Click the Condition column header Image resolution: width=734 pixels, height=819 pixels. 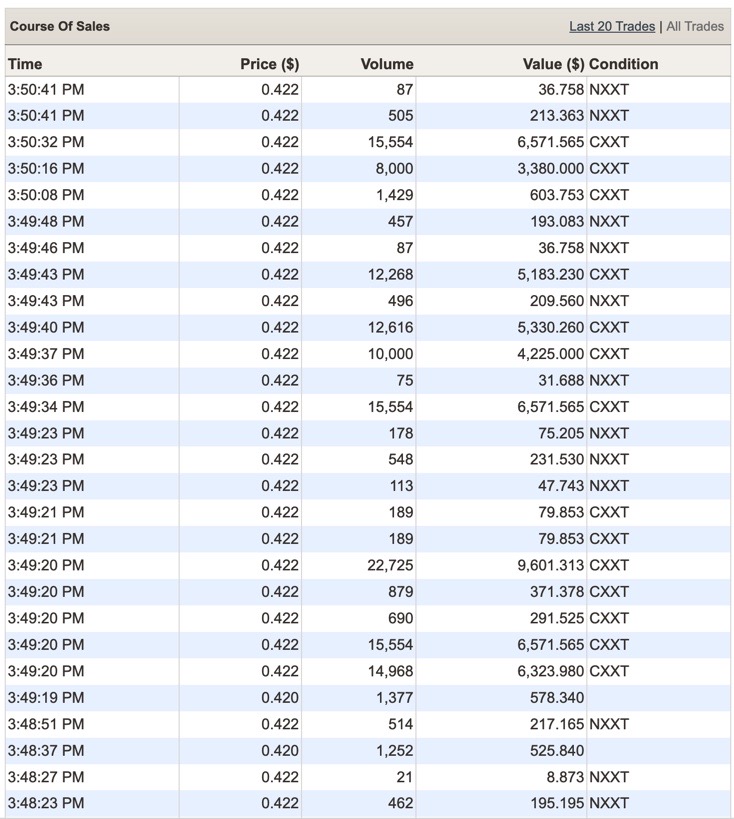tap(623, 64)
